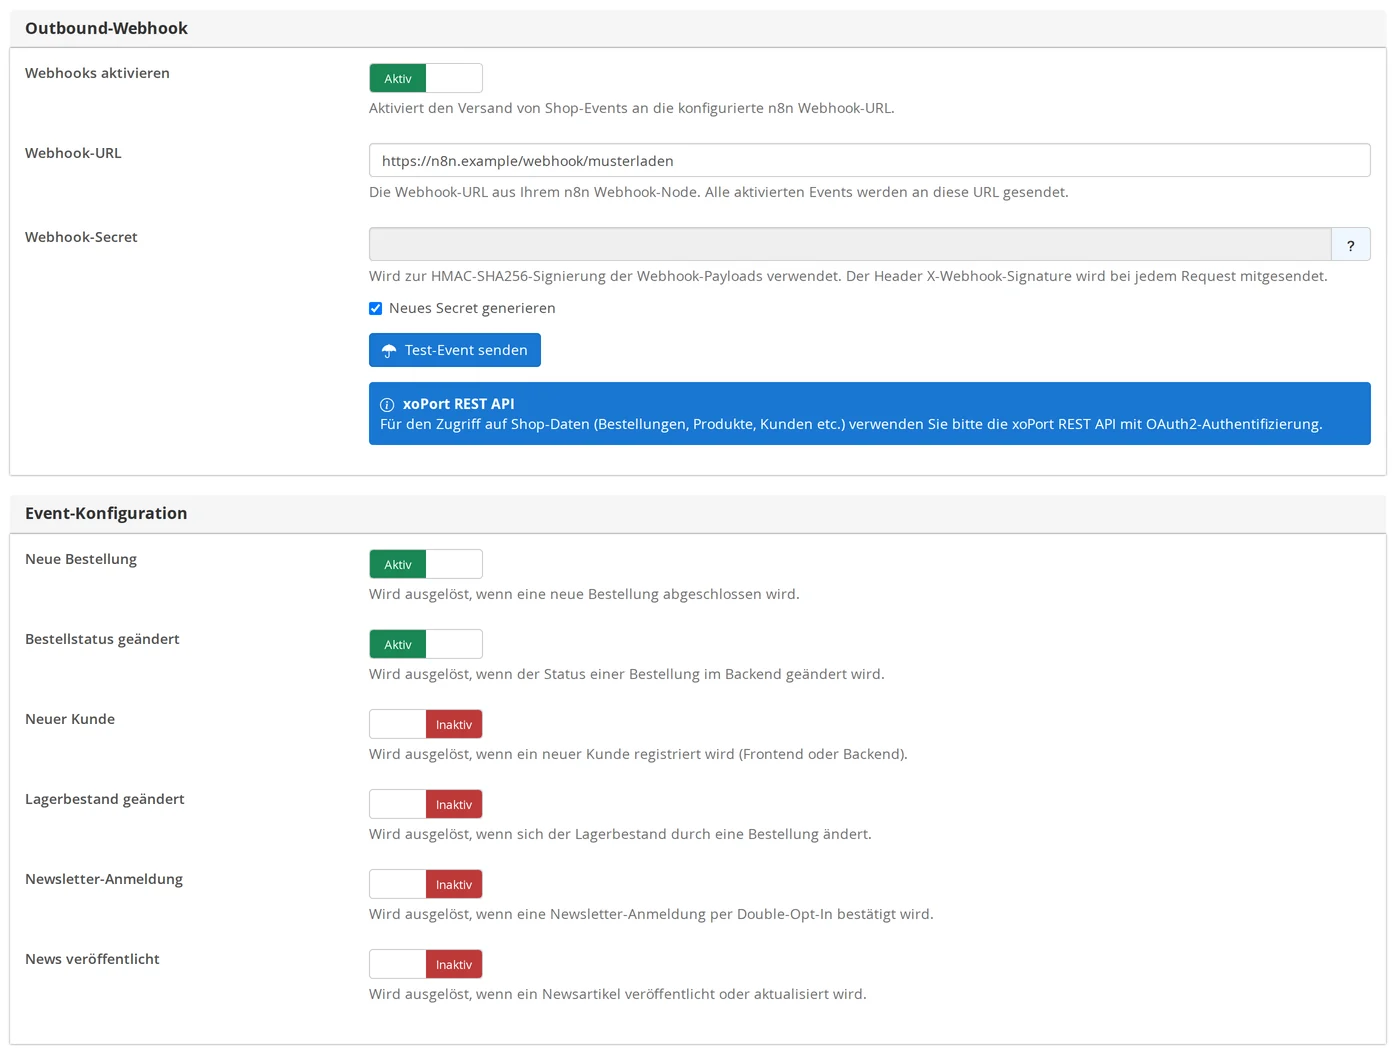Click 'Lagerbestand durch eine Bestellung ändert' description

tap(620, 834)
